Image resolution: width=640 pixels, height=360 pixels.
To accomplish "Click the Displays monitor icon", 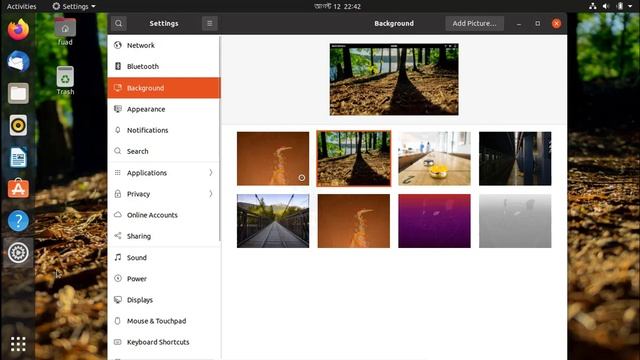I will click(x=118, y=300).
